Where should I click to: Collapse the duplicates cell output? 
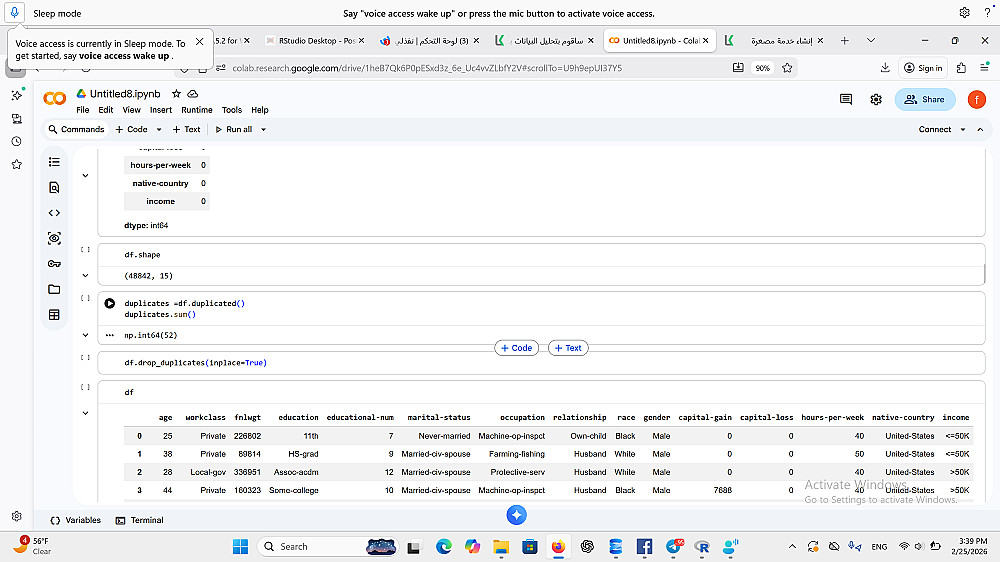pyautogui.click(x=85, y=335)
